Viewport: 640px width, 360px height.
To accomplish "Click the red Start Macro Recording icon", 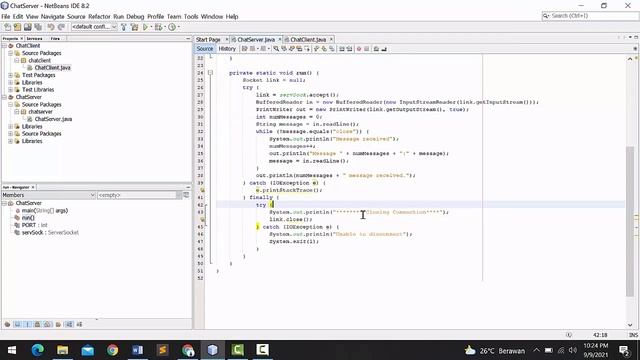I will click(x=359, y=49).
